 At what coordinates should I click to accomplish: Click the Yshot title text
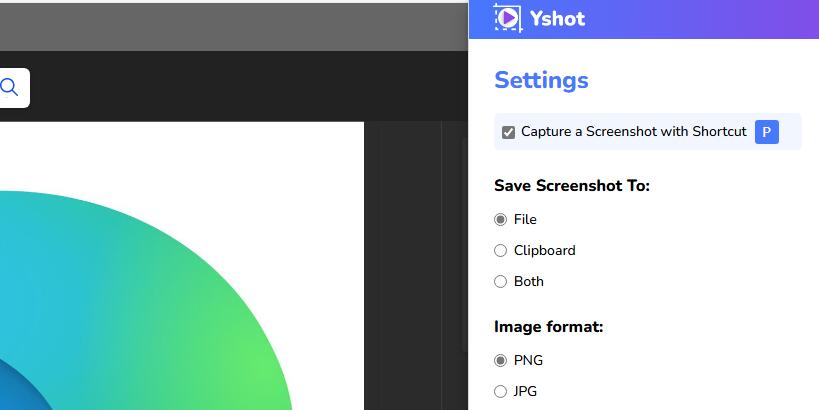pyautogui.click(x=558, y=18)
